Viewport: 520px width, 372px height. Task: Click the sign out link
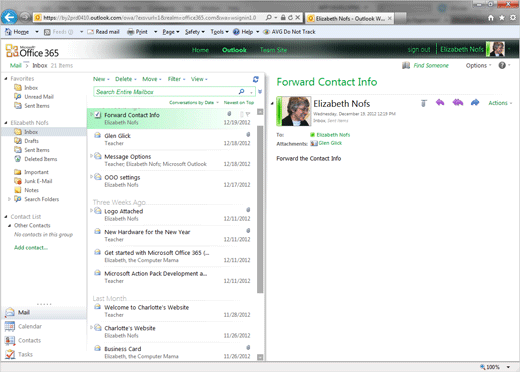coord(419,50)
